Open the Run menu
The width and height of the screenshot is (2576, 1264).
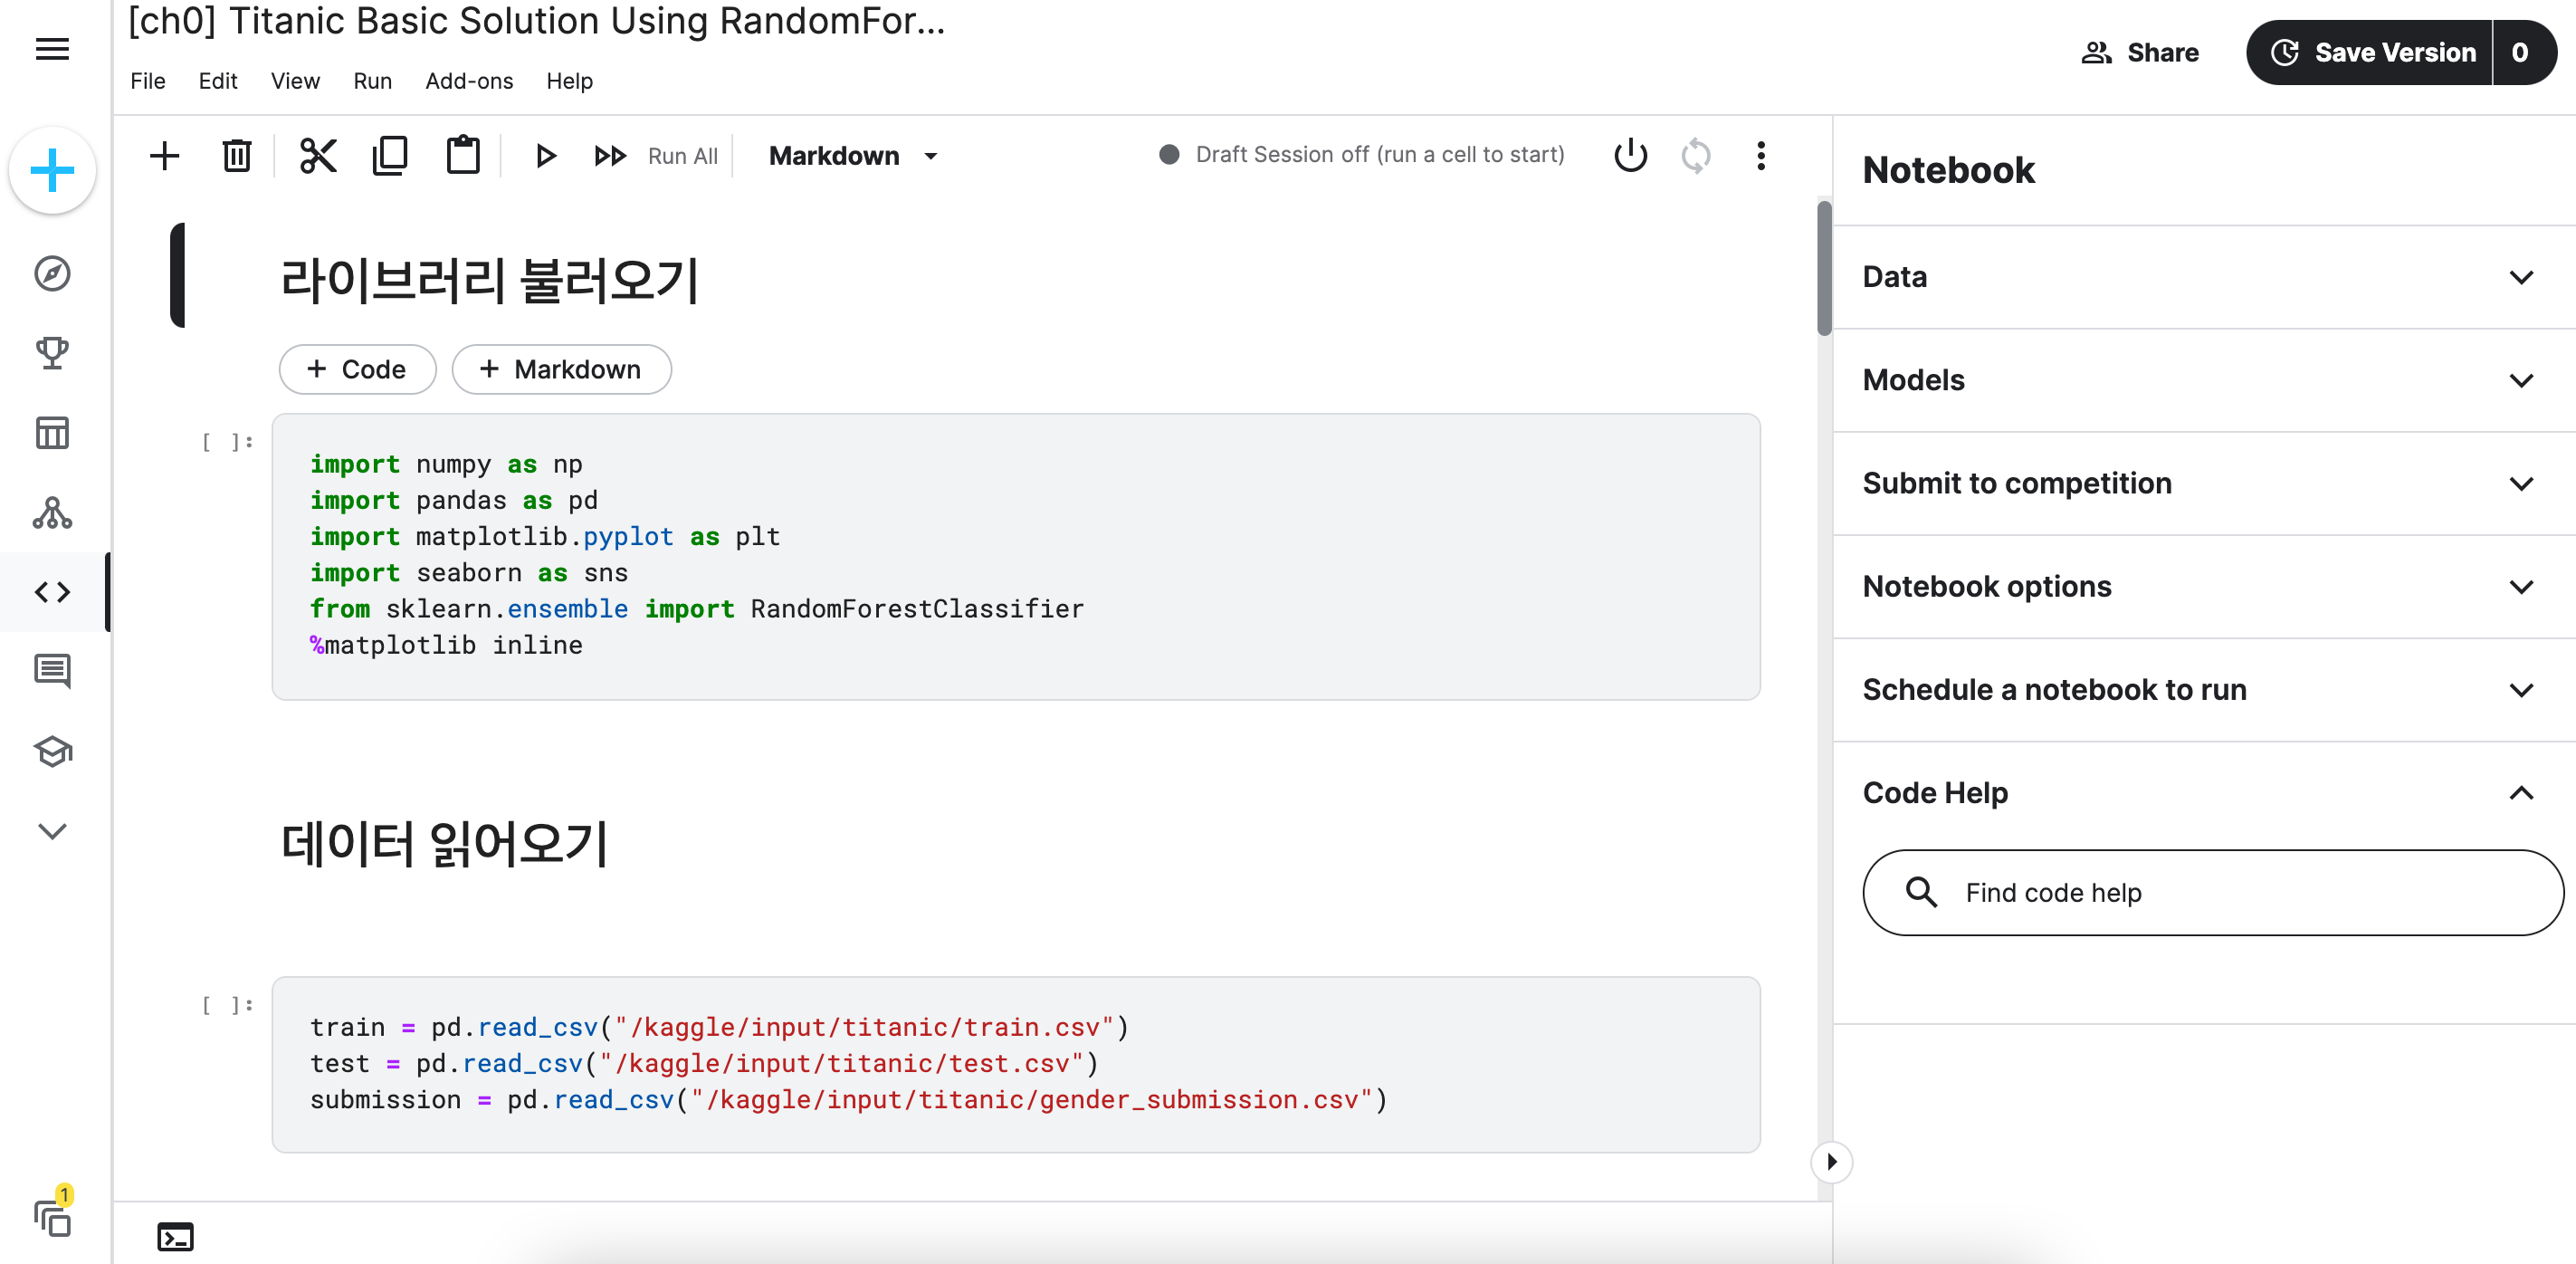372,81
